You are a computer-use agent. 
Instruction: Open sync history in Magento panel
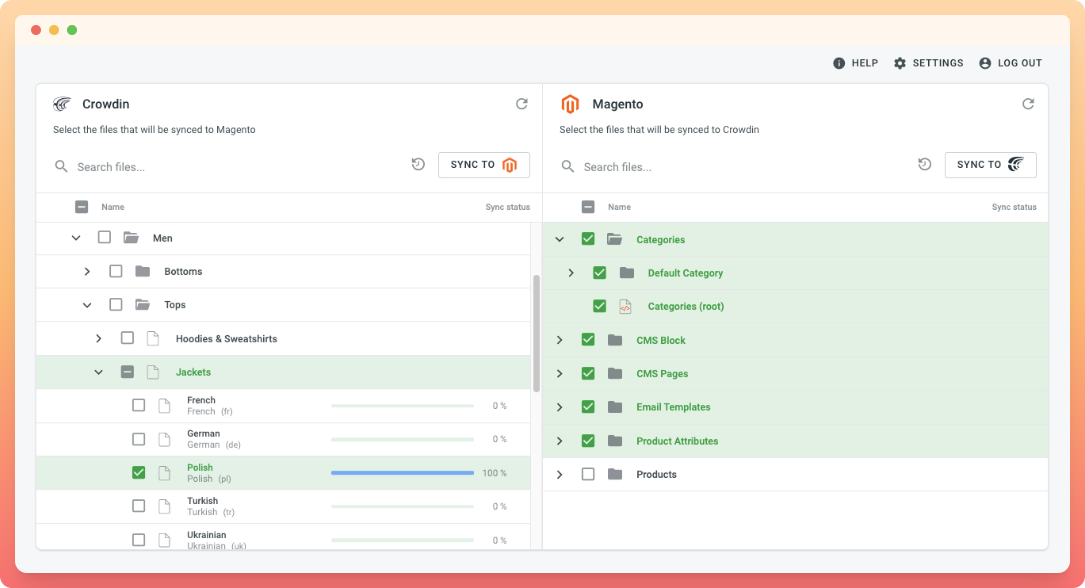(924, 164)
